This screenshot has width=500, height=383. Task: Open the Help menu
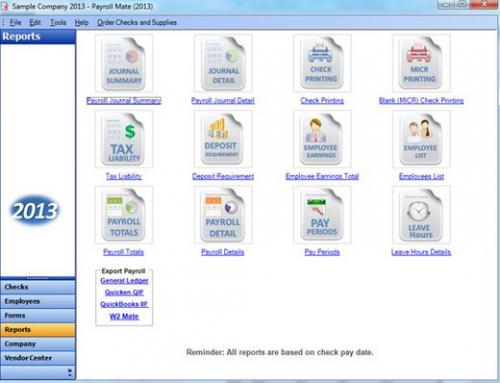click(81, 22)
